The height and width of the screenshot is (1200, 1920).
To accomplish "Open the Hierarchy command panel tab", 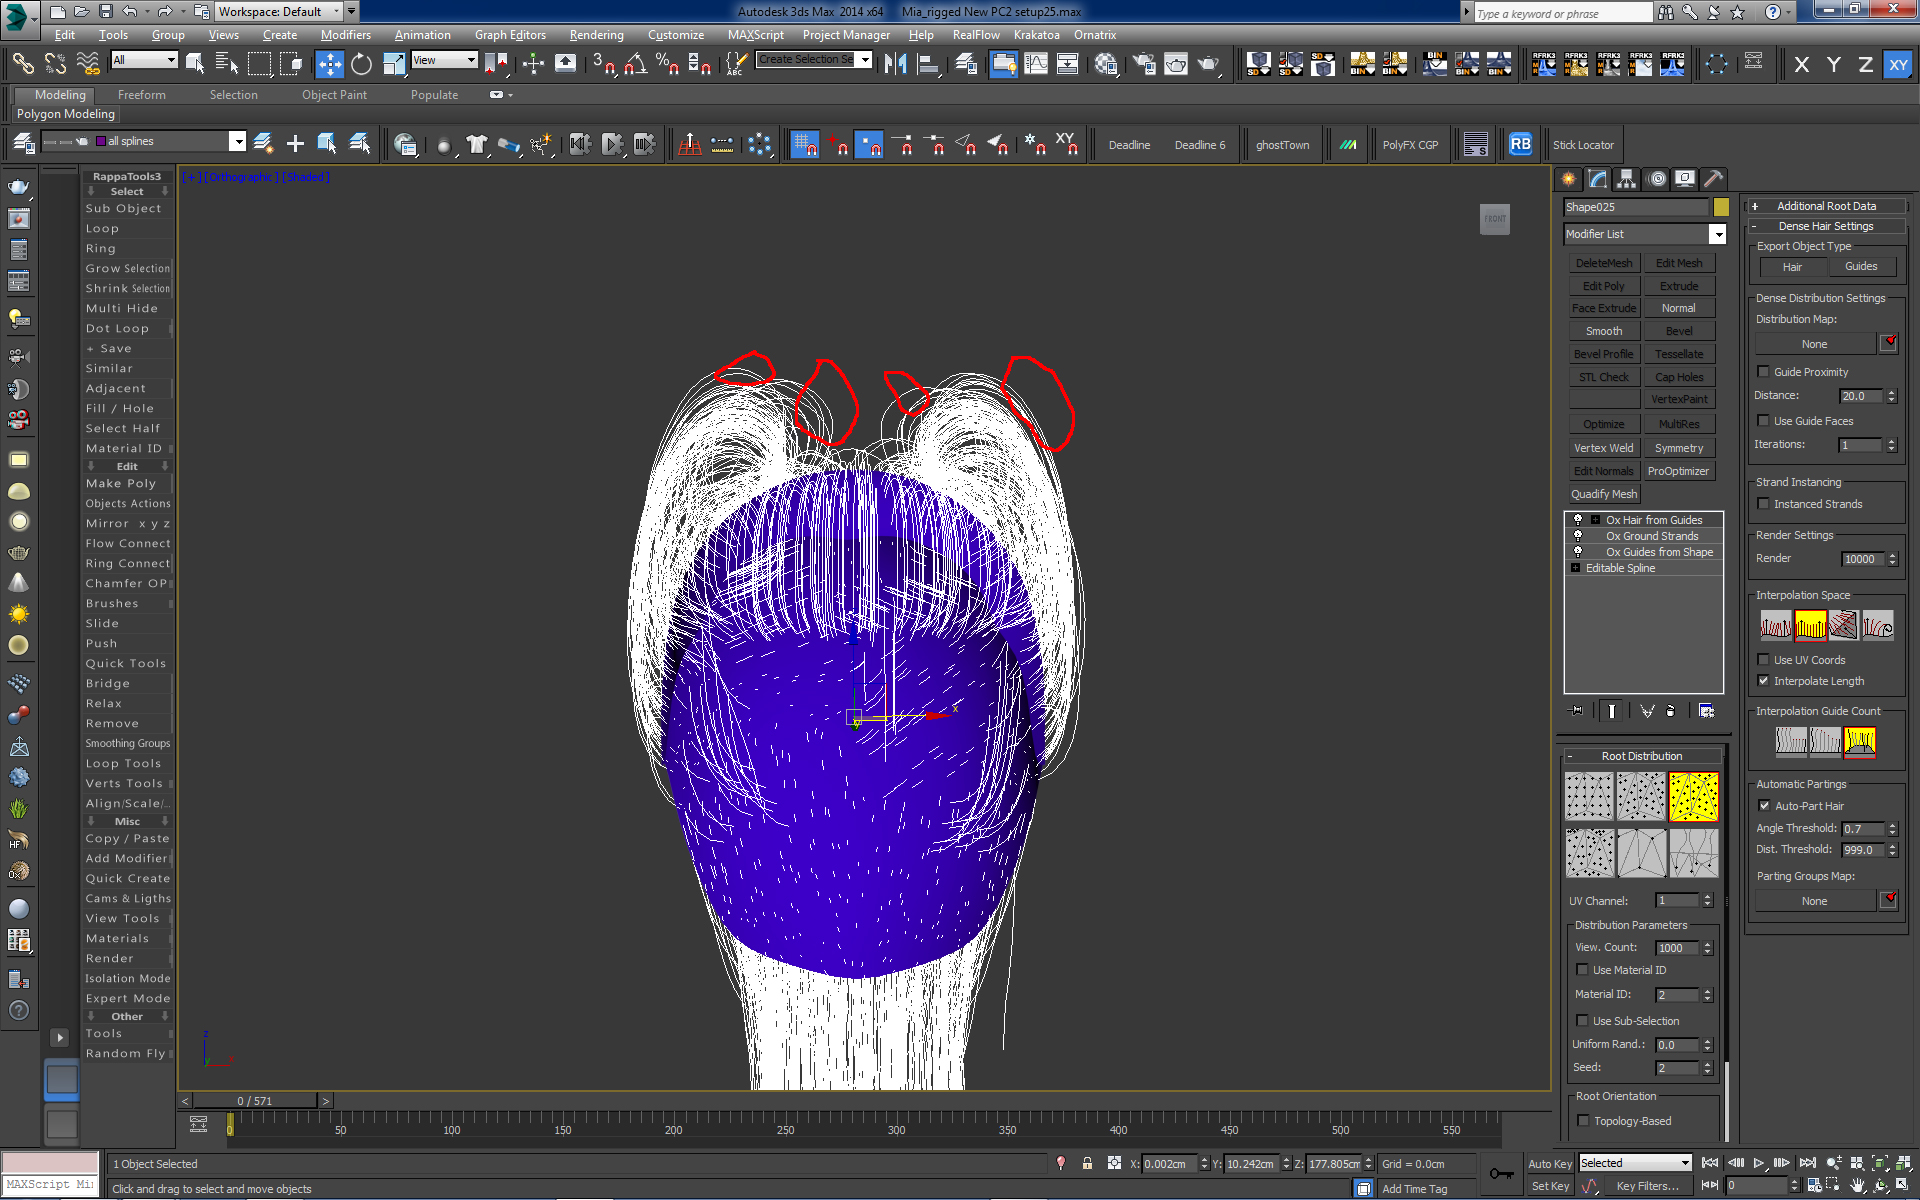I will [x=1626, y=179].
